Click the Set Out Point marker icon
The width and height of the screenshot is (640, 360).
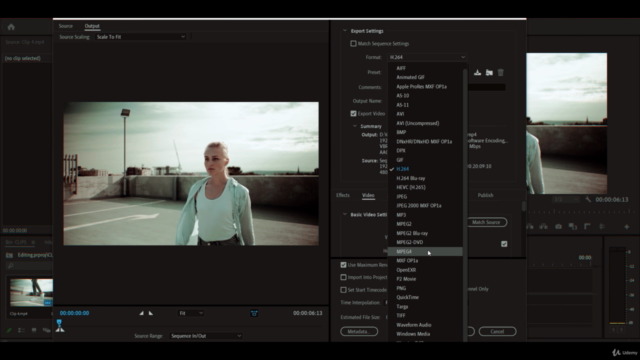tap(151, 313)
